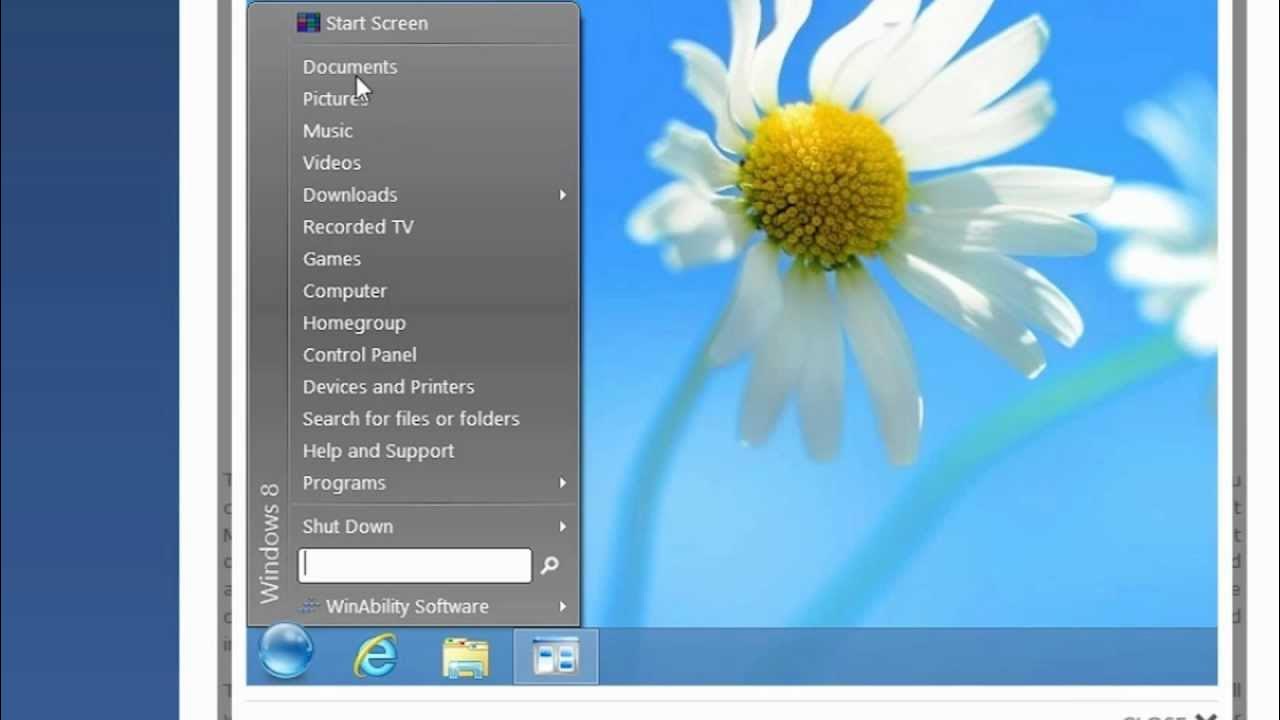Open the Homegroup entry
The image size is (1280, 720).
tap(354, 323)
